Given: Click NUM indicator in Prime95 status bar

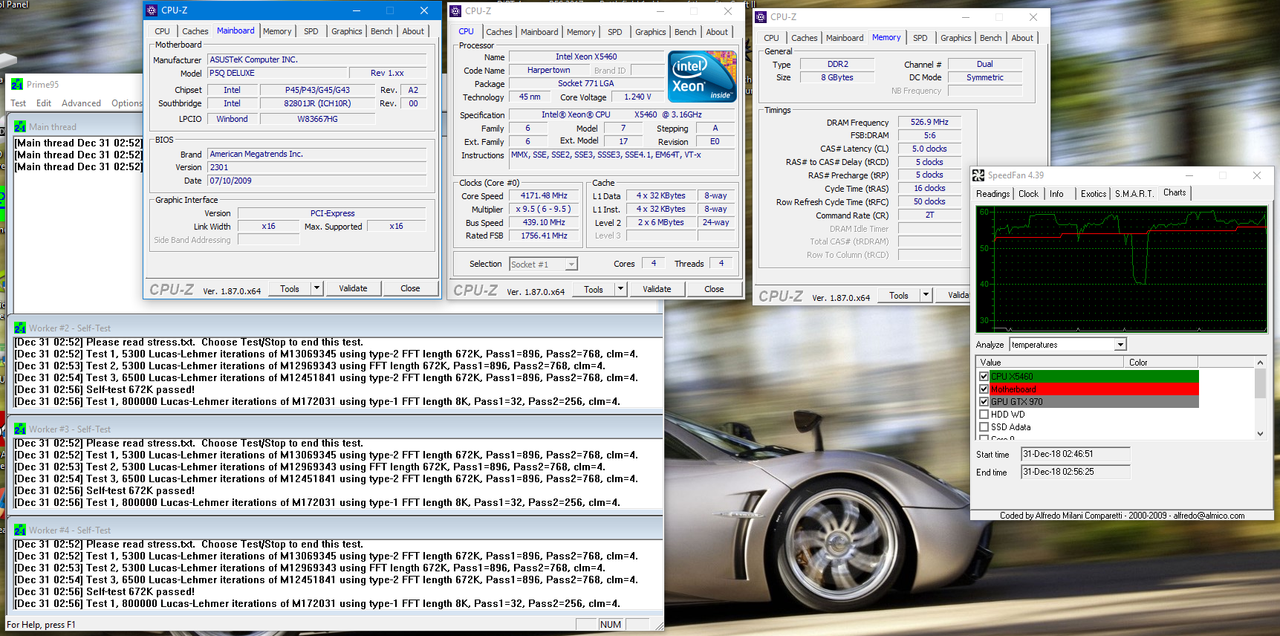Looking at the screenshot, I should 611,624.
